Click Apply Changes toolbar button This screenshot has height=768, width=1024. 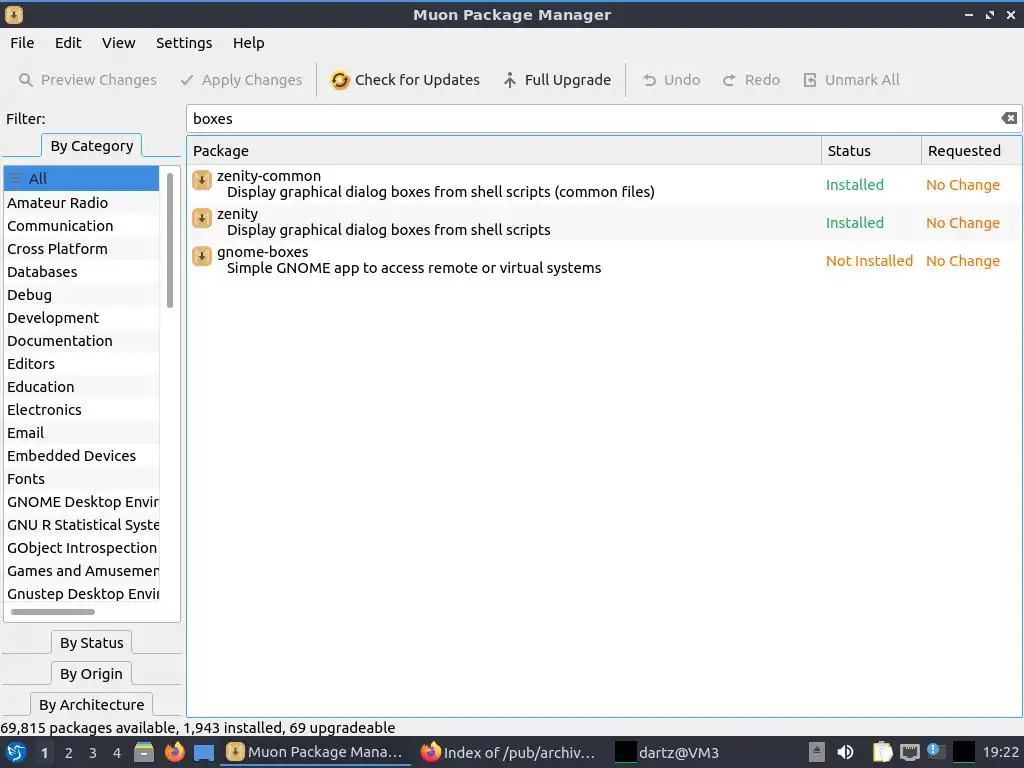coord(241,80)
